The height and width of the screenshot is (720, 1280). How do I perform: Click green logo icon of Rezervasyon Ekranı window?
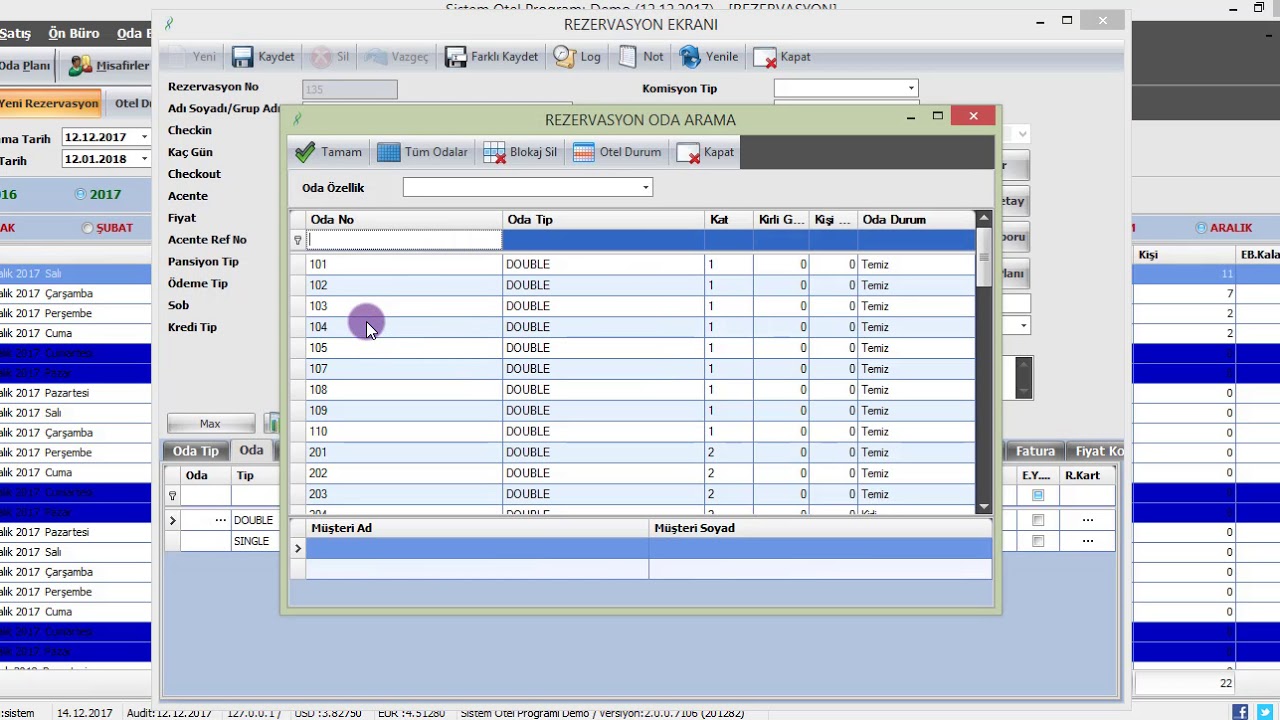(x=169, y=24)
